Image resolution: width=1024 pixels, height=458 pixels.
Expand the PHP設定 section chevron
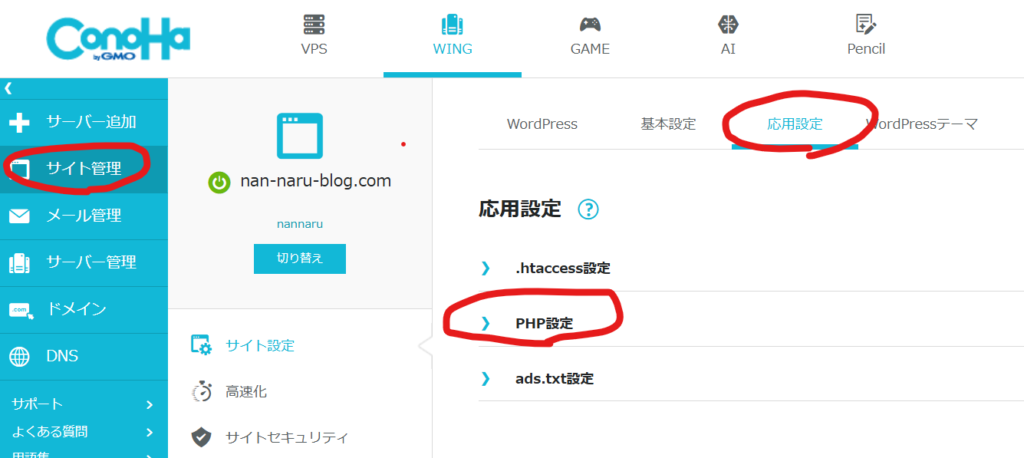pos(485,323)
